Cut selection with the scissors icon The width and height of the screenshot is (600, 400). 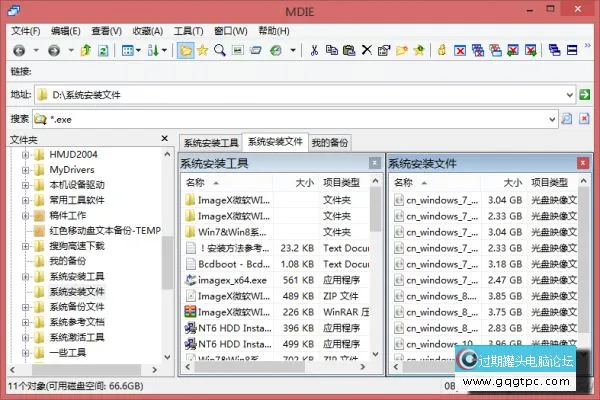coord(314,50)
